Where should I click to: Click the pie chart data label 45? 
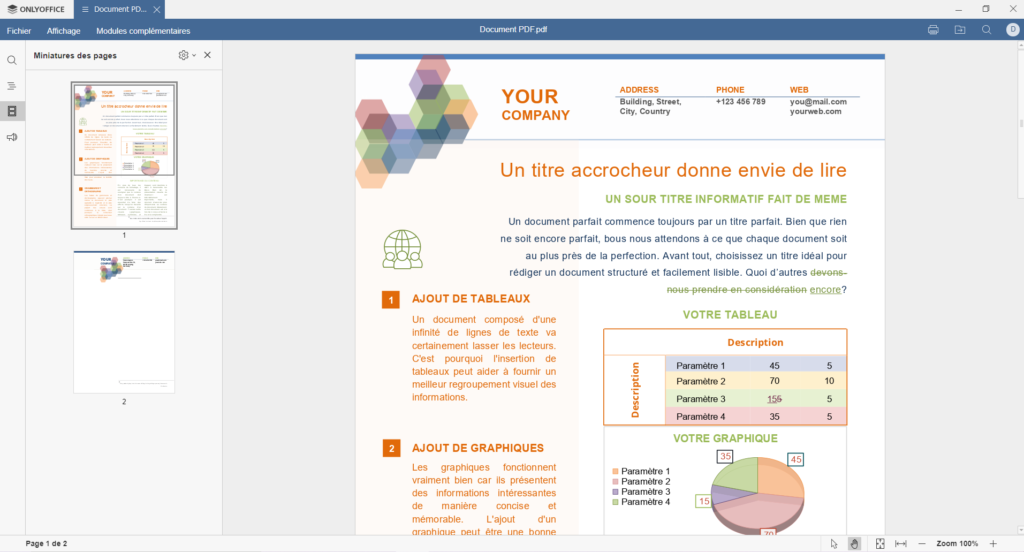click(795, 459)
